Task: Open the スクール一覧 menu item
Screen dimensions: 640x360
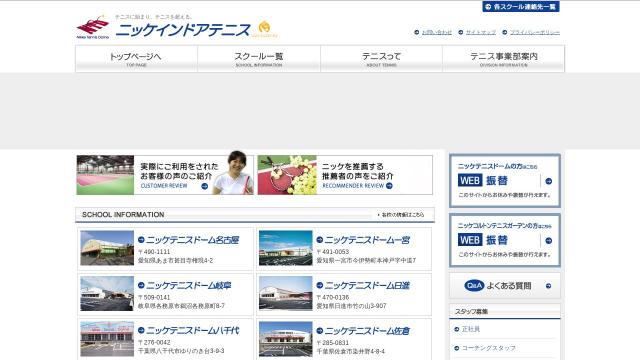Action: tap(259, 59)
